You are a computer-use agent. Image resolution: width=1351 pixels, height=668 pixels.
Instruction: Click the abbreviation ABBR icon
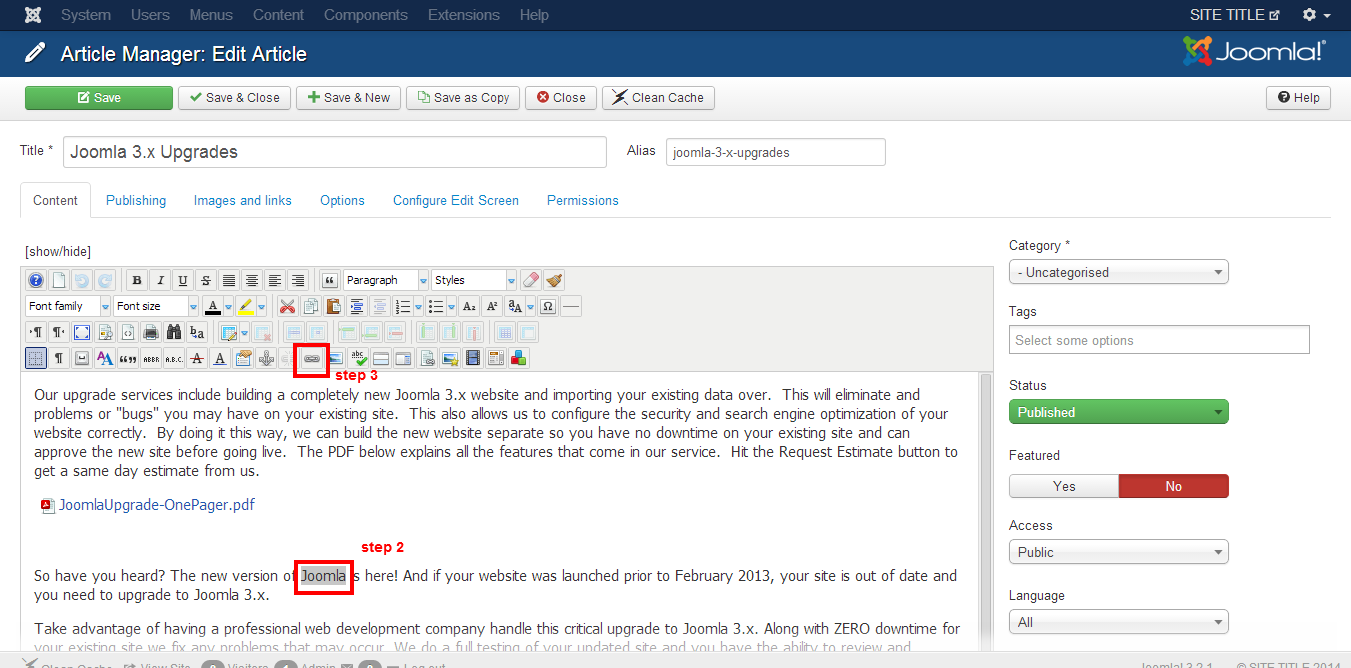(x=151, y=357)
